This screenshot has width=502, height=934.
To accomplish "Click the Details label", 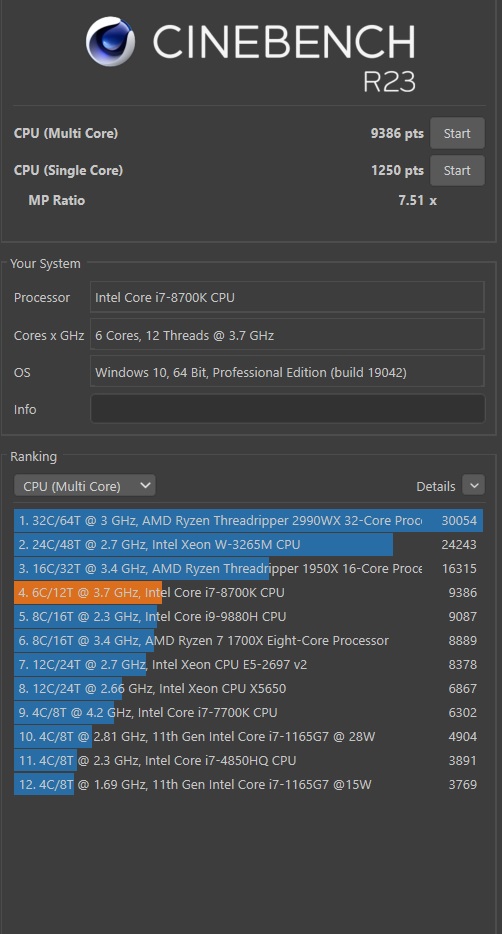I will pyautogui.click(x=435, y=486).
